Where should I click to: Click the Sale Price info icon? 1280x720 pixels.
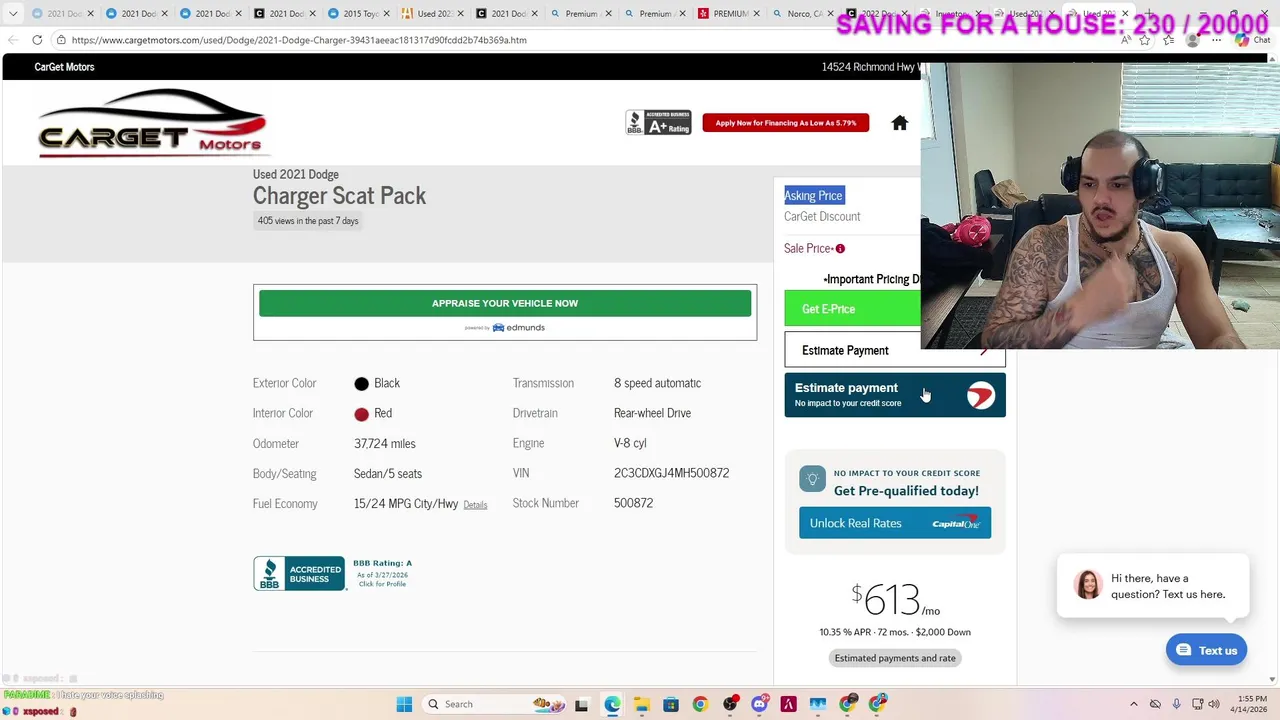[x=840, y=248]
